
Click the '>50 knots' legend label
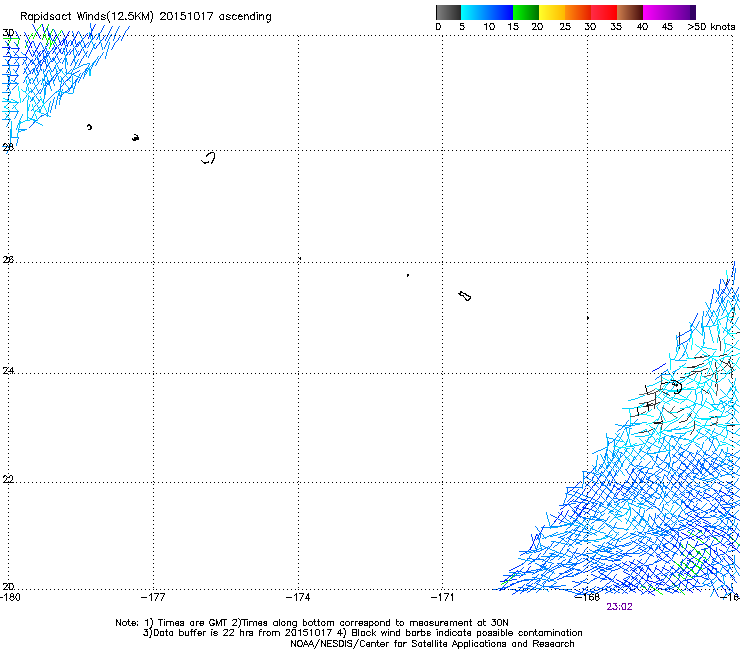[711, 27]
